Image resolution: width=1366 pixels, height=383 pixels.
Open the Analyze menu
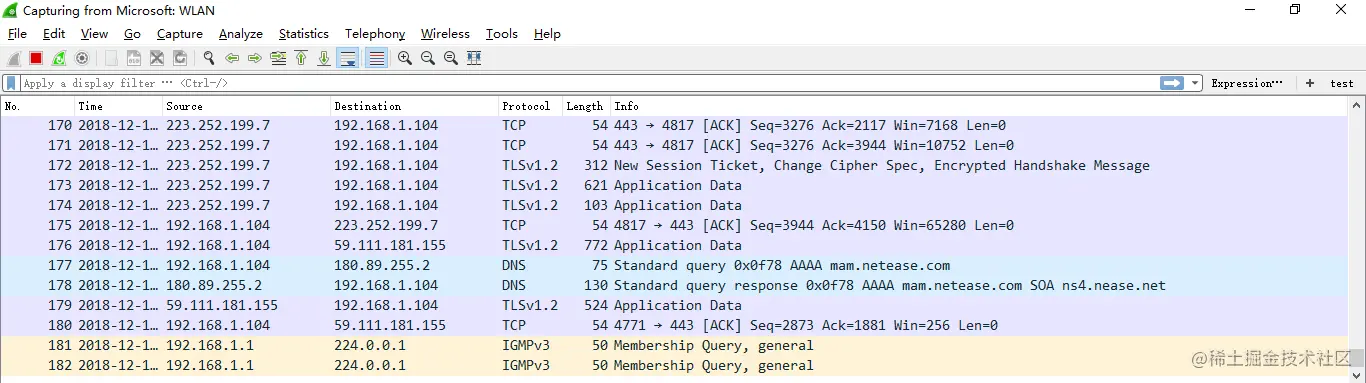point(240,34)
